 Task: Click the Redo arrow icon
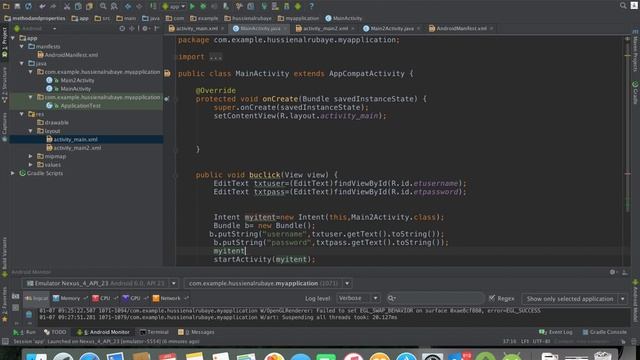pos(53,6)
